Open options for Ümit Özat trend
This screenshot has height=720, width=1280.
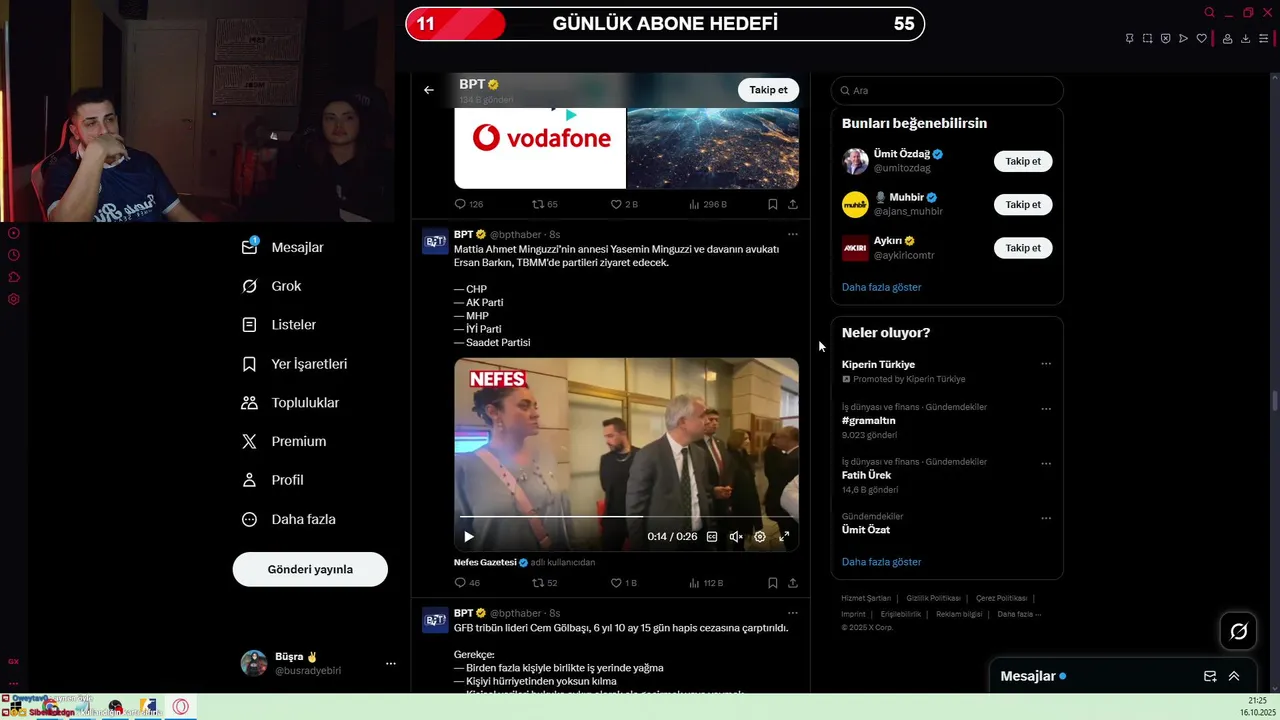pos(1046,518)
